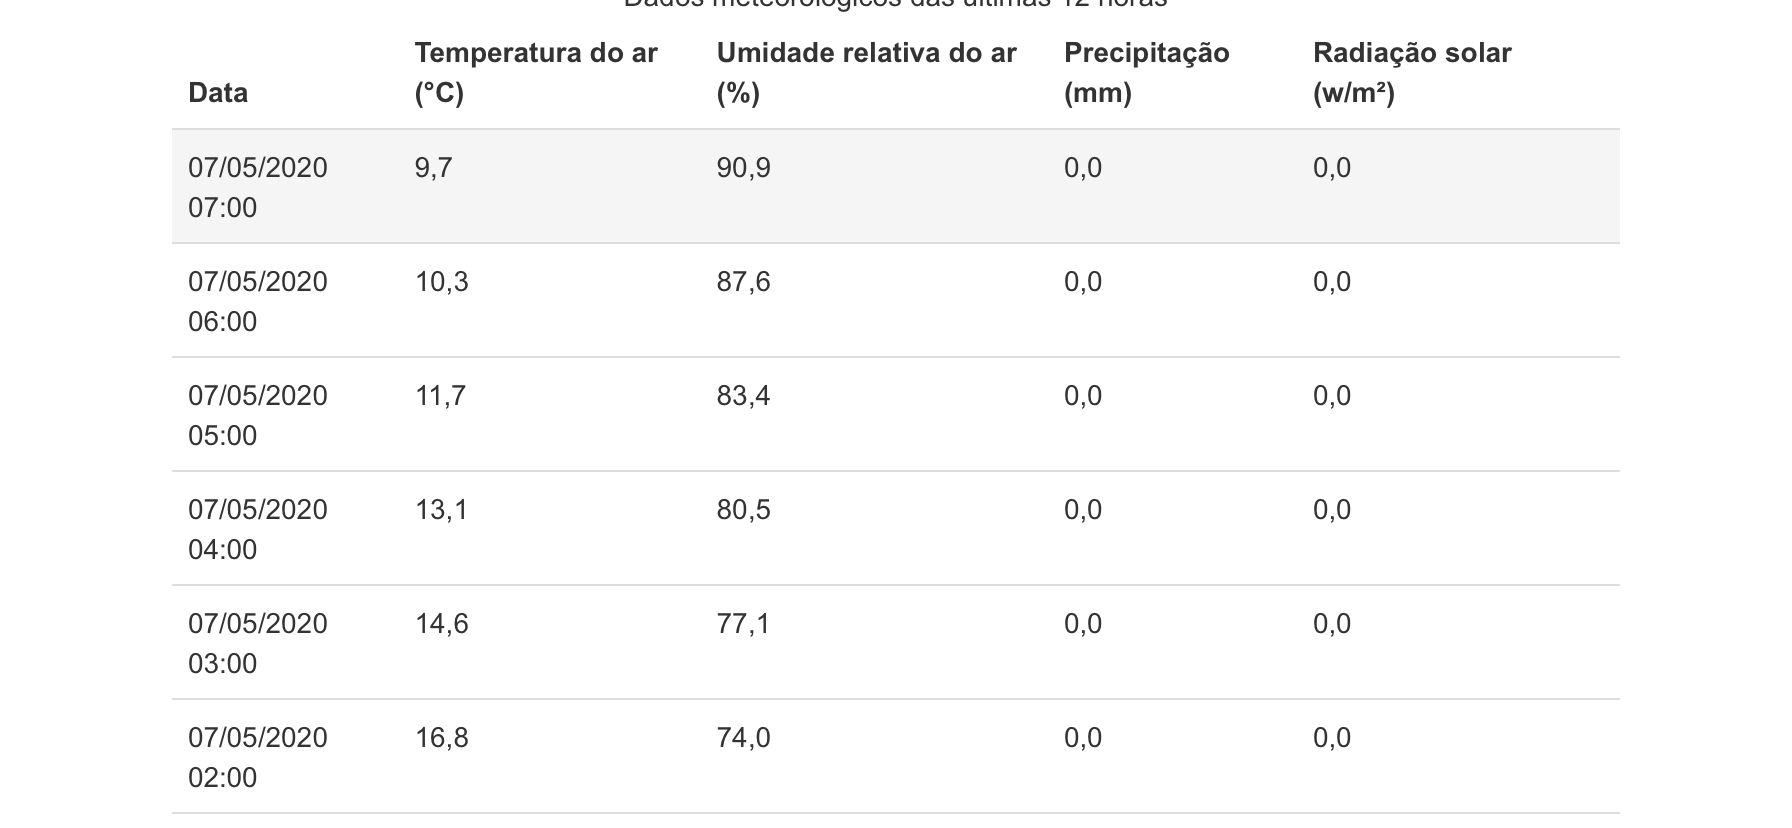Select the 07/05/2020 04:00 row date
Image resolution: width=1792 pixels, height=828 pixels.
[x=258, y=529]
